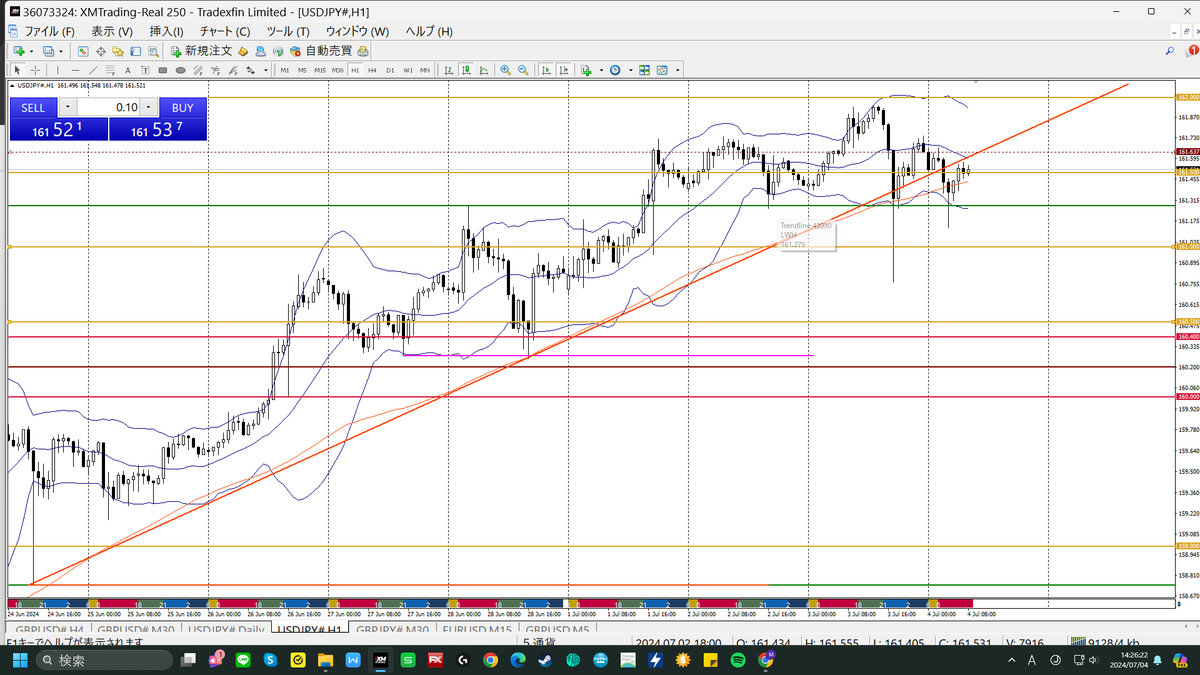Toggle the Market Watch window icon

pyautogui.click(x=83, y=51)
